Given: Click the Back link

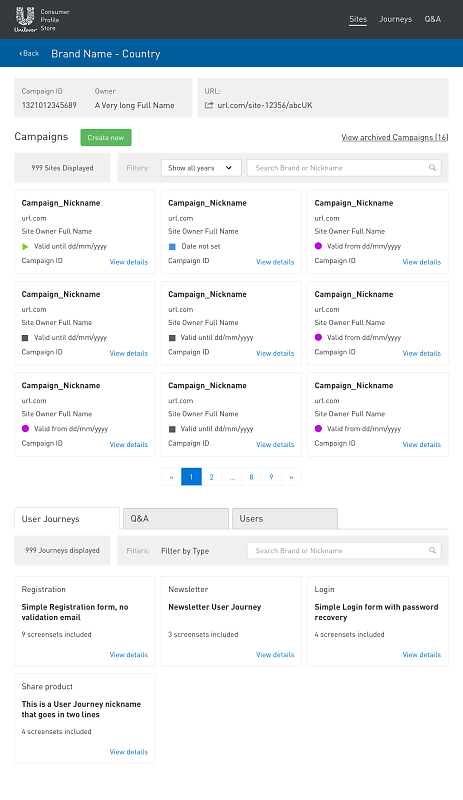Looking at the screenshot, I should coord(29,53).
